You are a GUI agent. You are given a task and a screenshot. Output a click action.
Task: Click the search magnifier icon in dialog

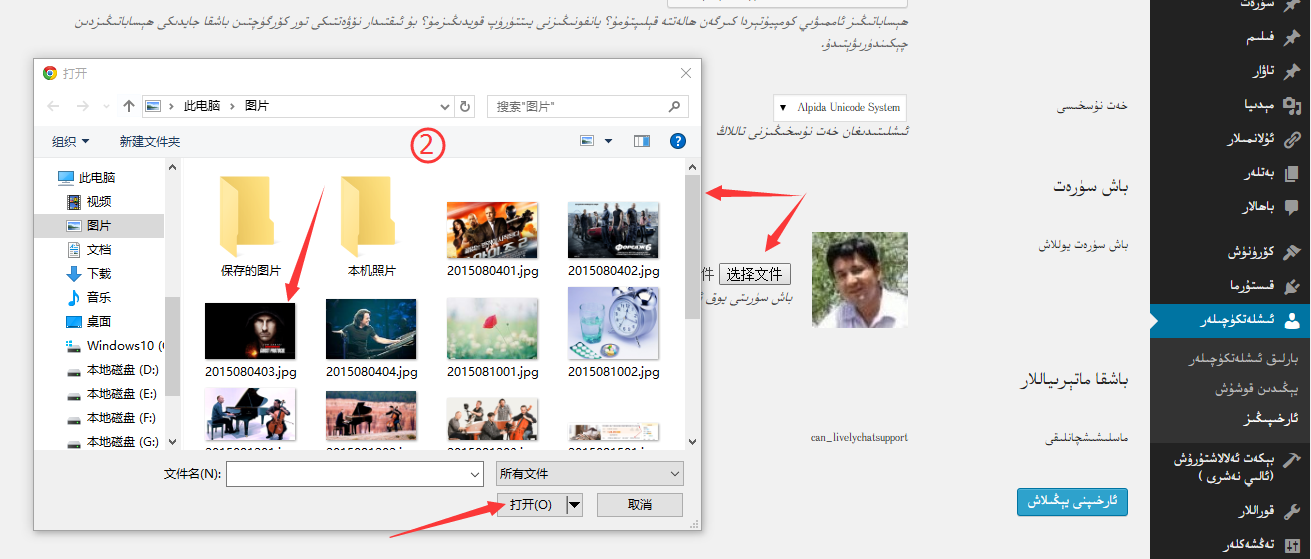coord(676,106)
